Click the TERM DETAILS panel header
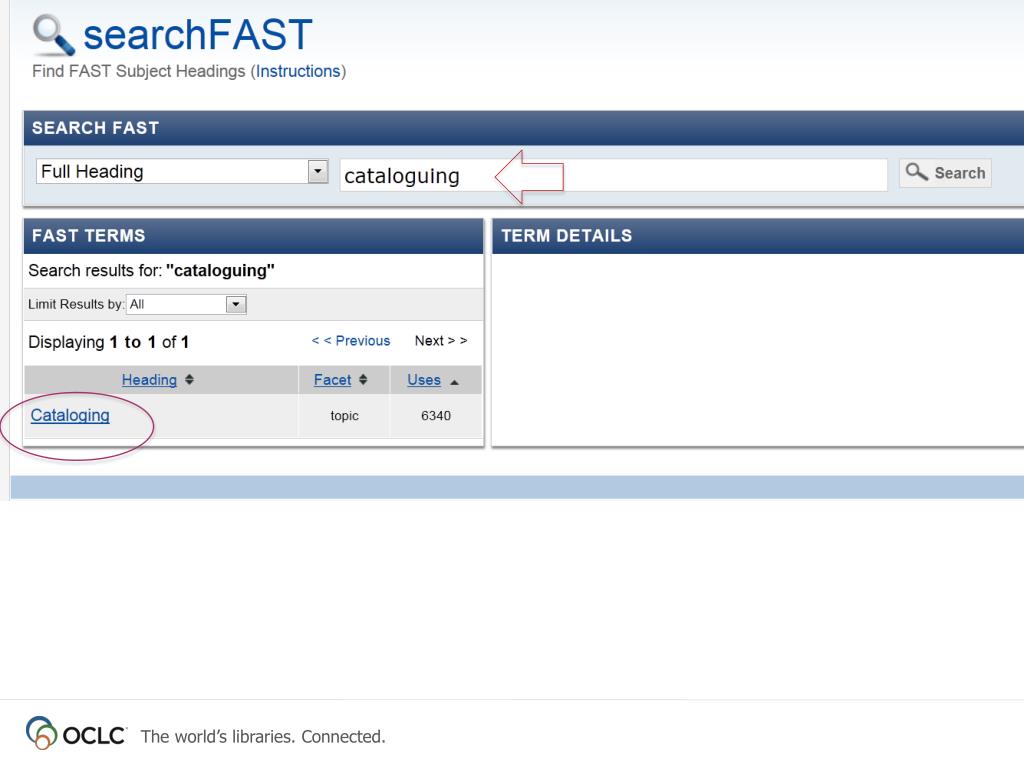Image resolution: width=1024 pixels, height=768 pixels. [758, 236]
